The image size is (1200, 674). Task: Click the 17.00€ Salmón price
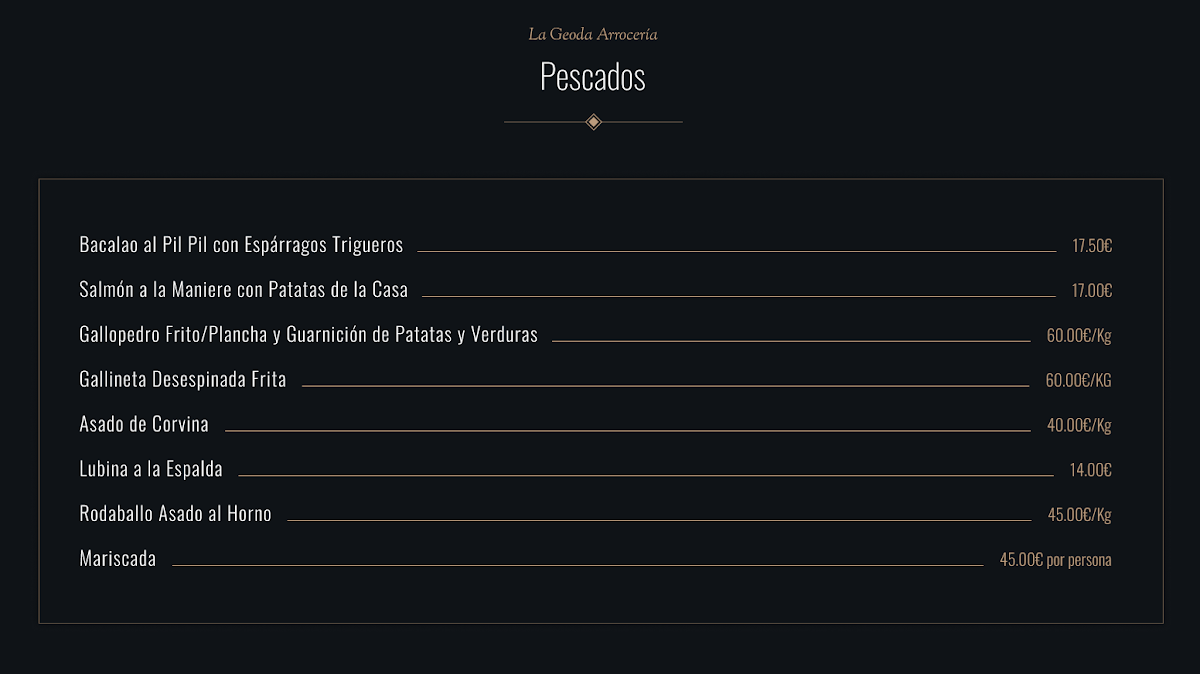(x=1092, y=291)
